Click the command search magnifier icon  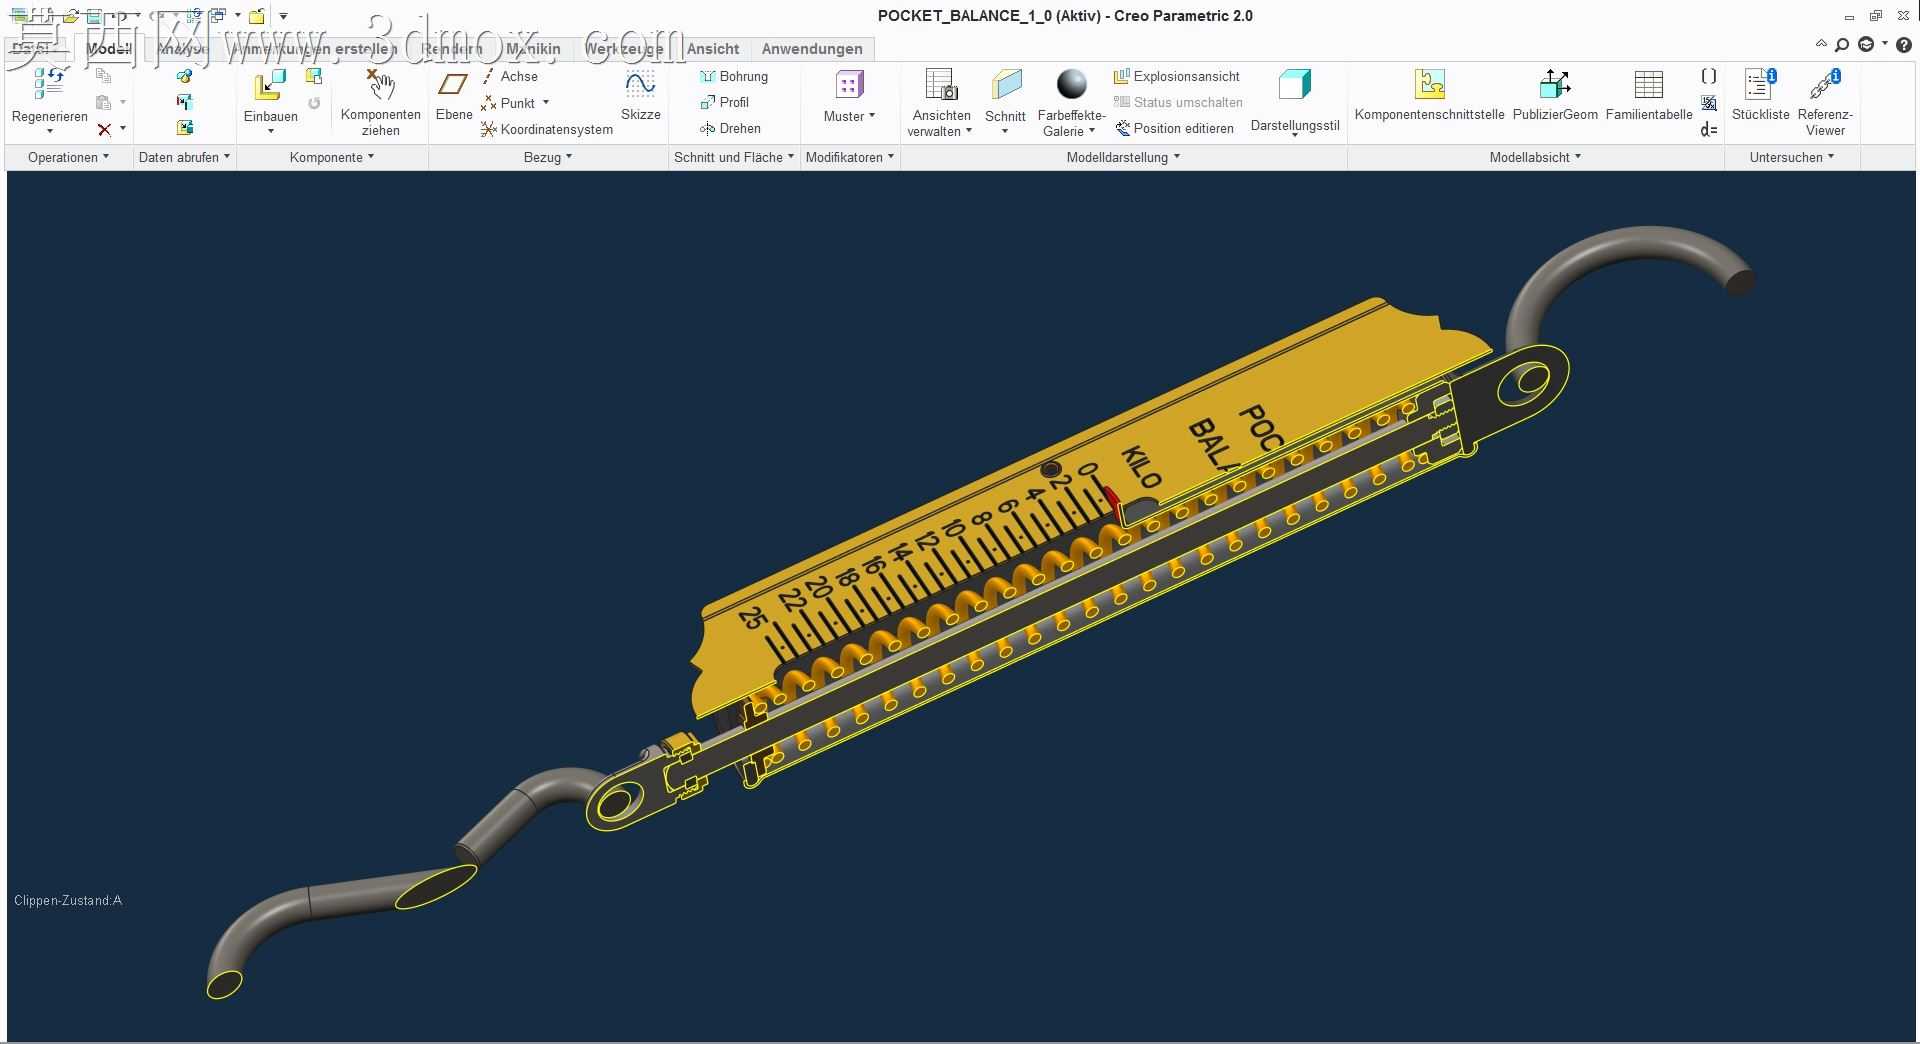pos(1842,45)
